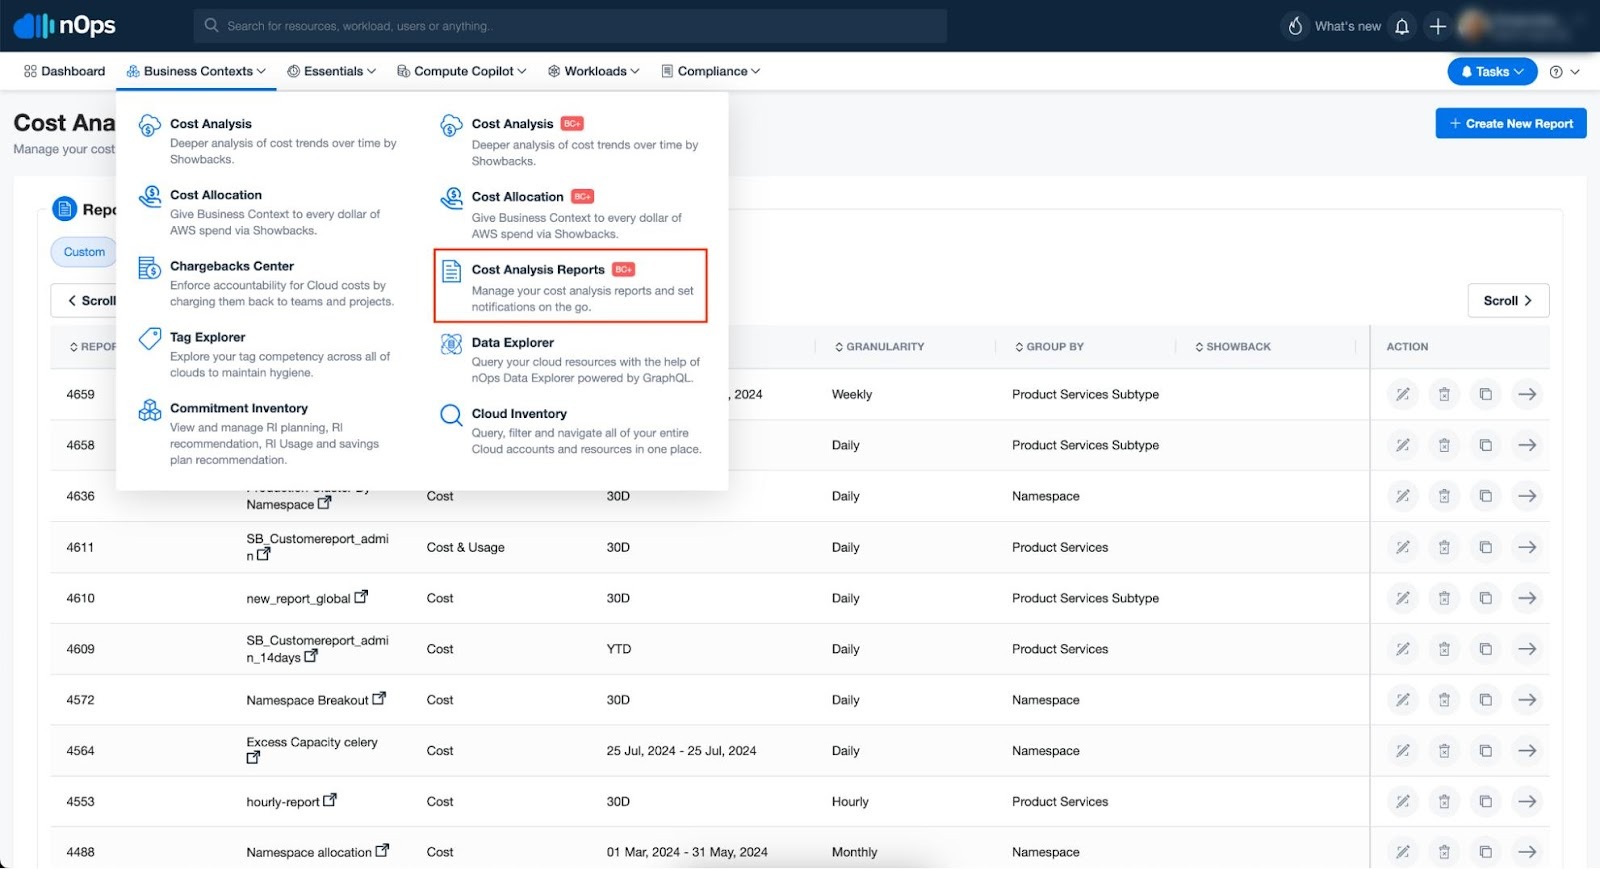Click the right Scroll button

point(1508,300)
